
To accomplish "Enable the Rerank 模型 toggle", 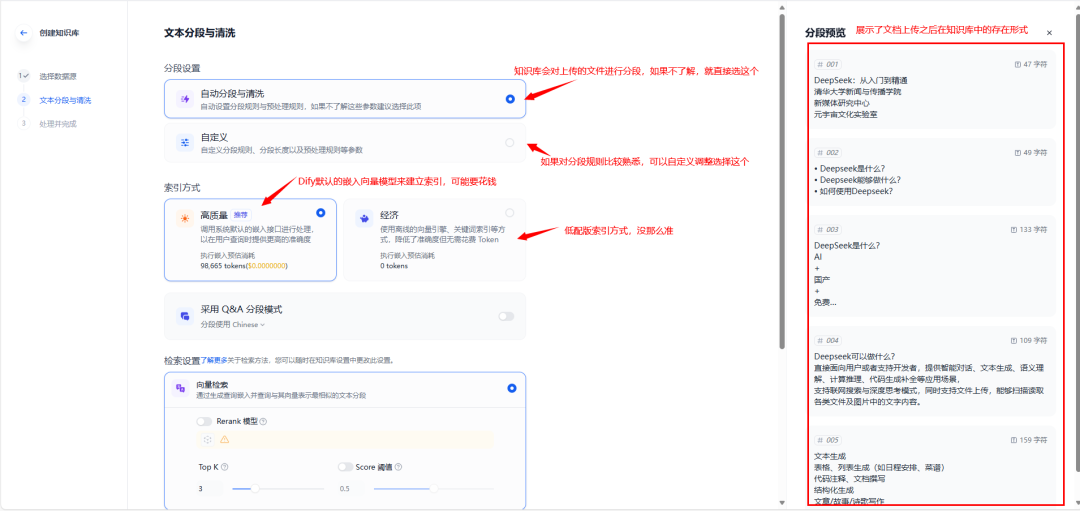I will (204, 421).
